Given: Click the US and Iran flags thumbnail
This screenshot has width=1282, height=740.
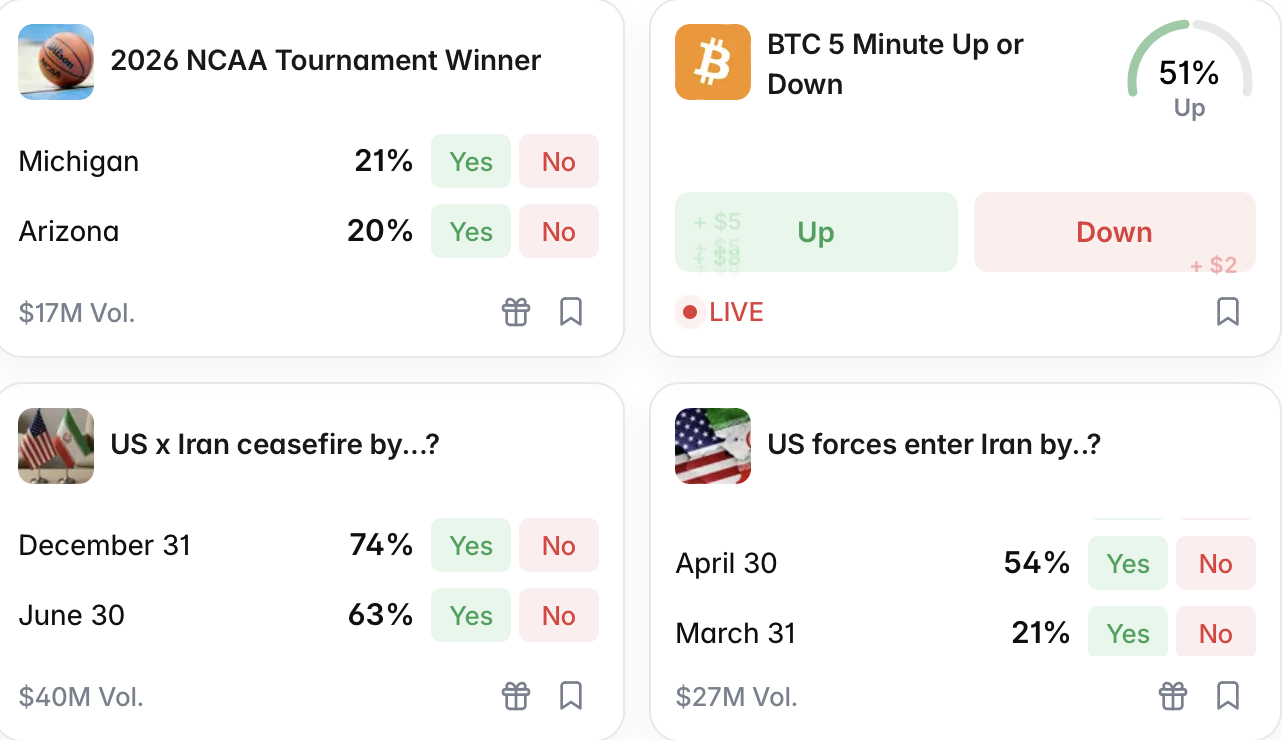Looking at the screenshot, I should point(56,446).
